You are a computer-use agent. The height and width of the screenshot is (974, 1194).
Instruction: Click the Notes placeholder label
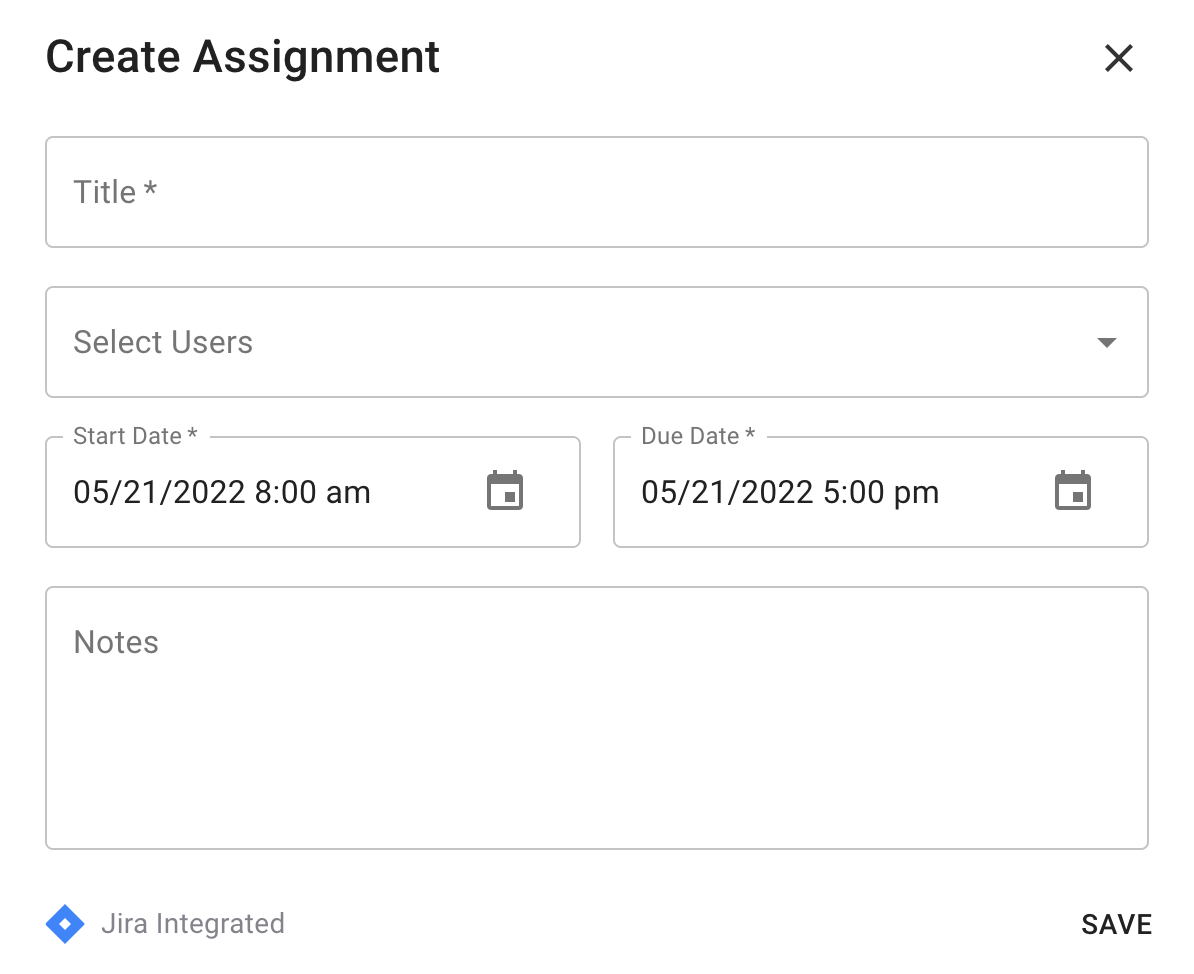click(116, 642)
